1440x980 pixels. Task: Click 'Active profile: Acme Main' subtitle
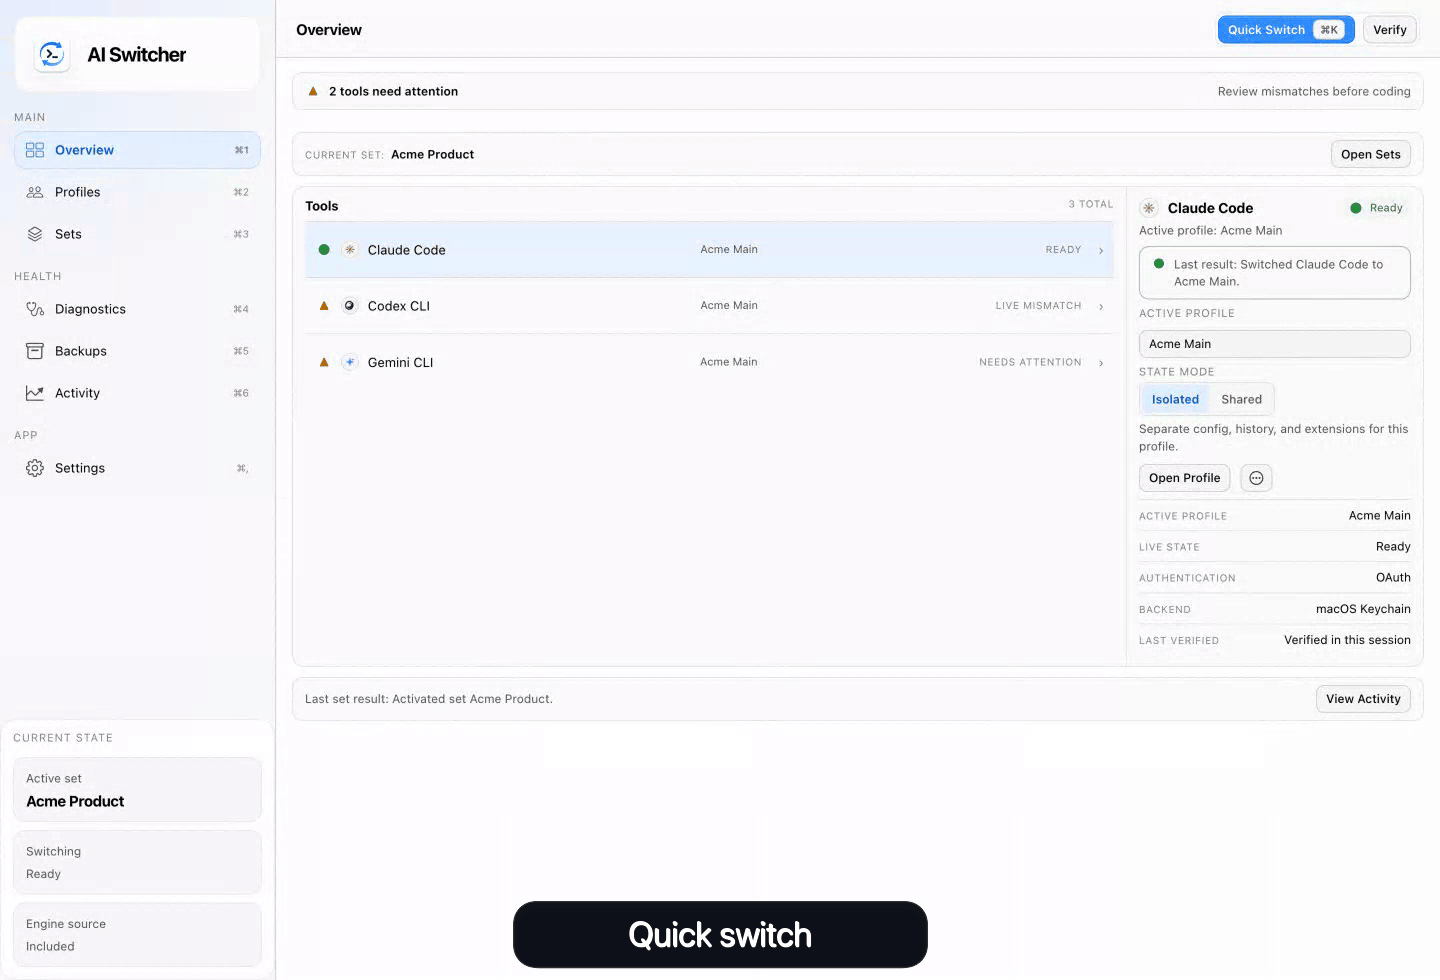(1210, 230)
